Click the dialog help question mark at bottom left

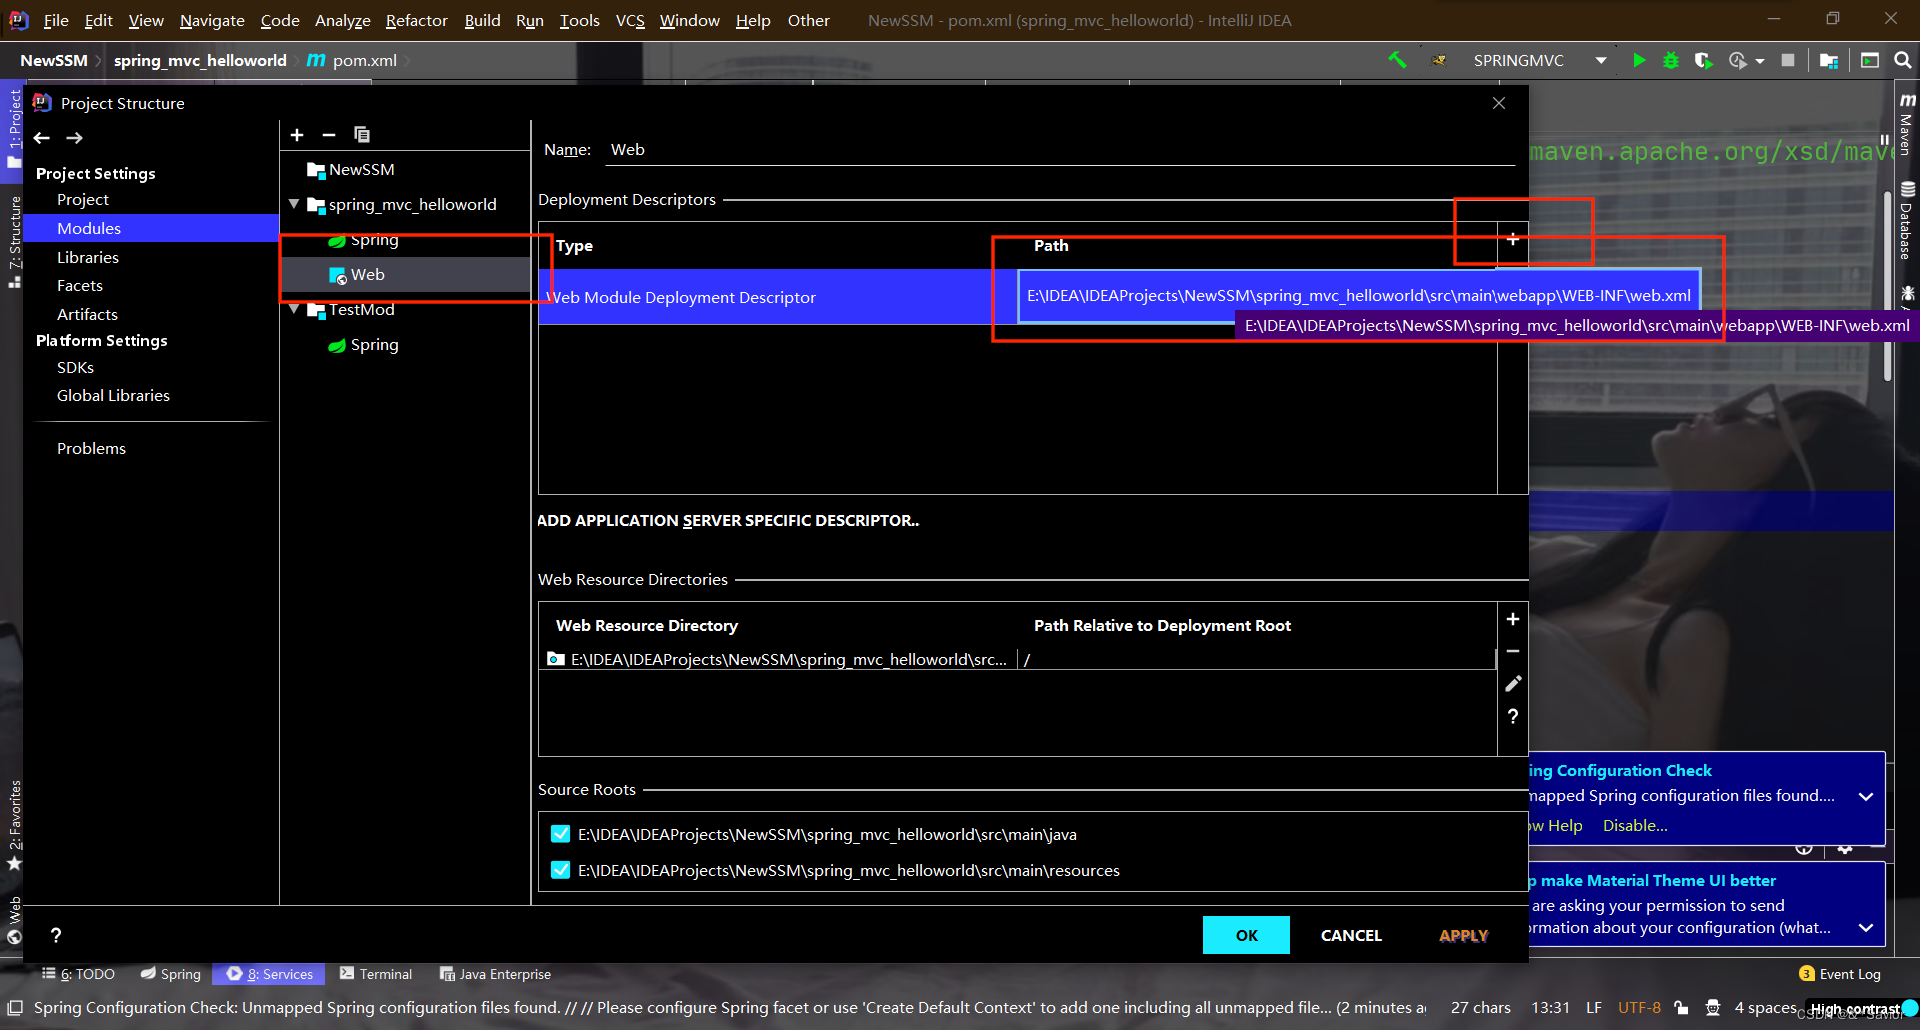pos(56,935)
